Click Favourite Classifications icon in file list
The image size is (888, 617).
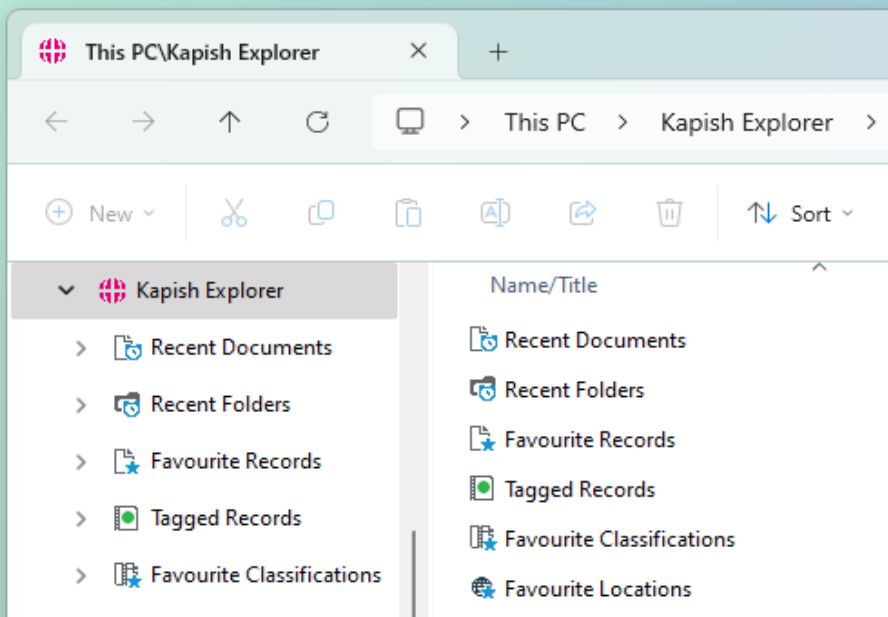(483, 538)
